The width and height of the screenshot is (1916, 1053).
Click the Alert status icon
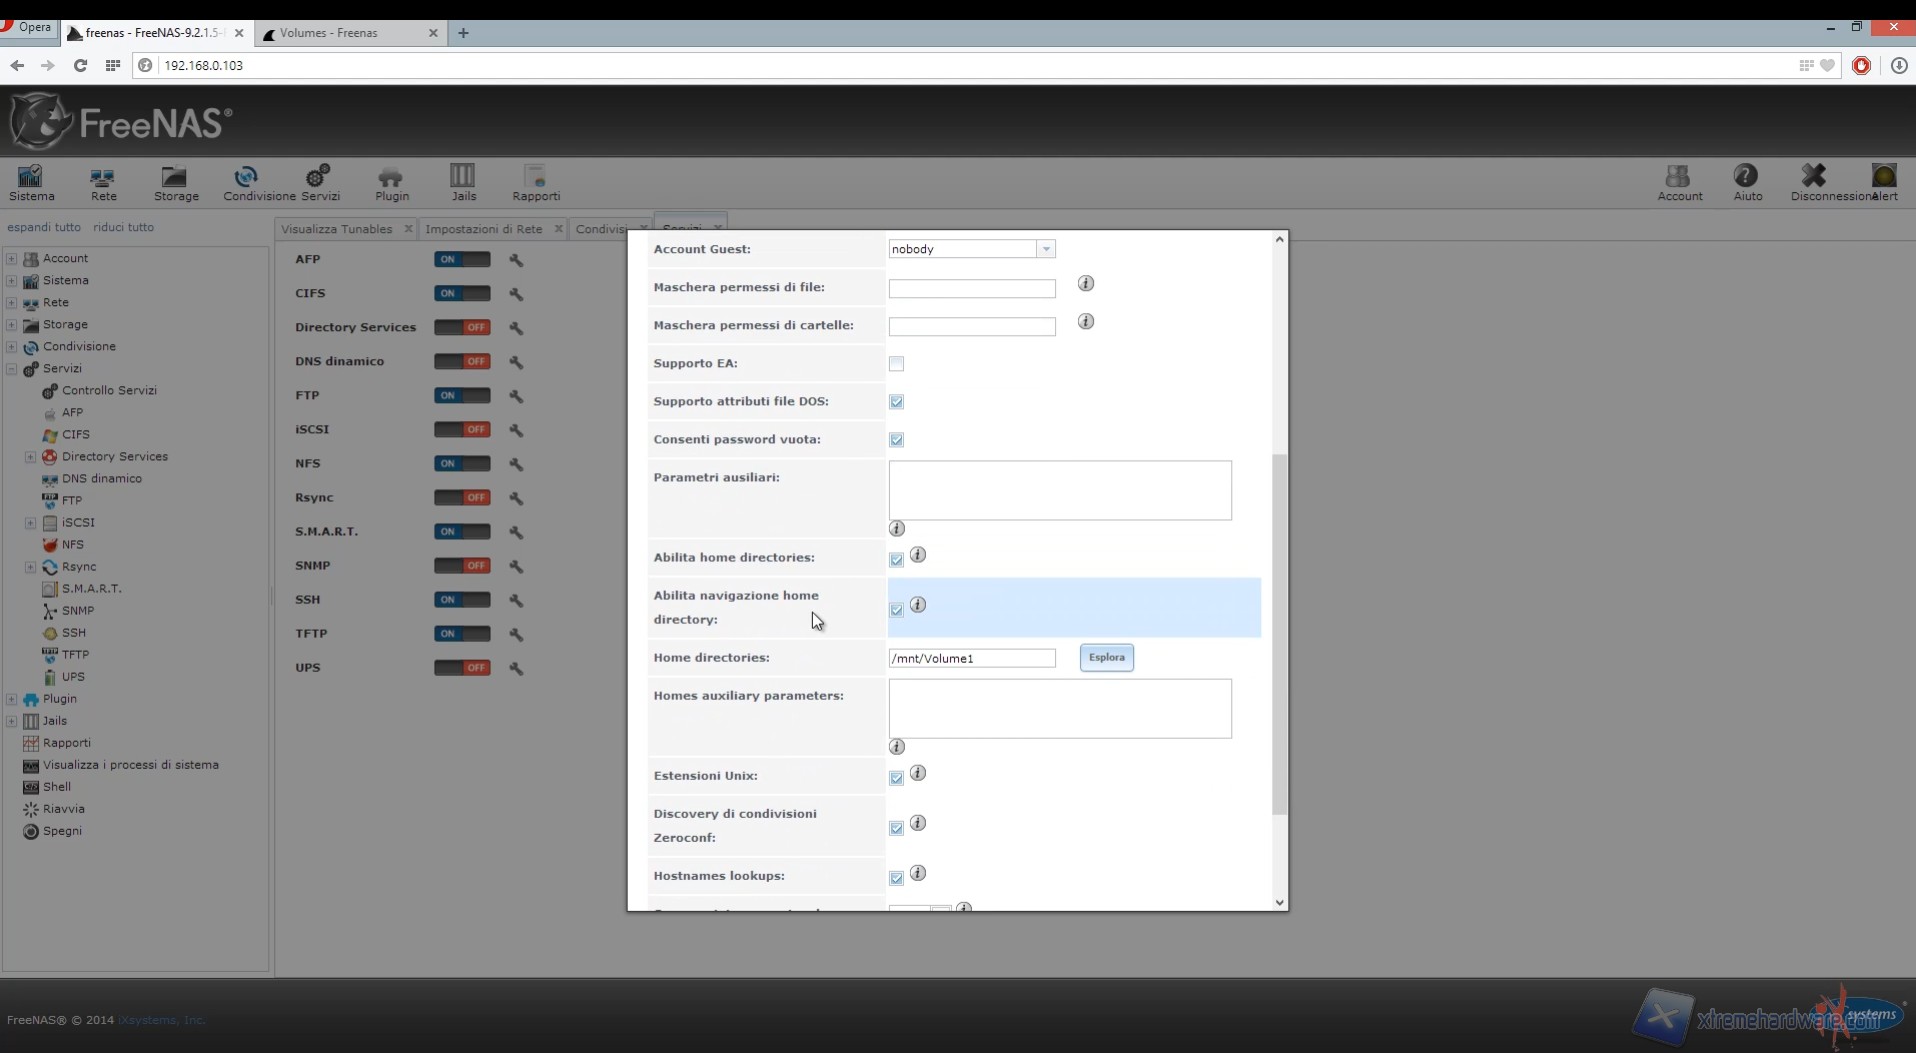(x=1883, y=183)
